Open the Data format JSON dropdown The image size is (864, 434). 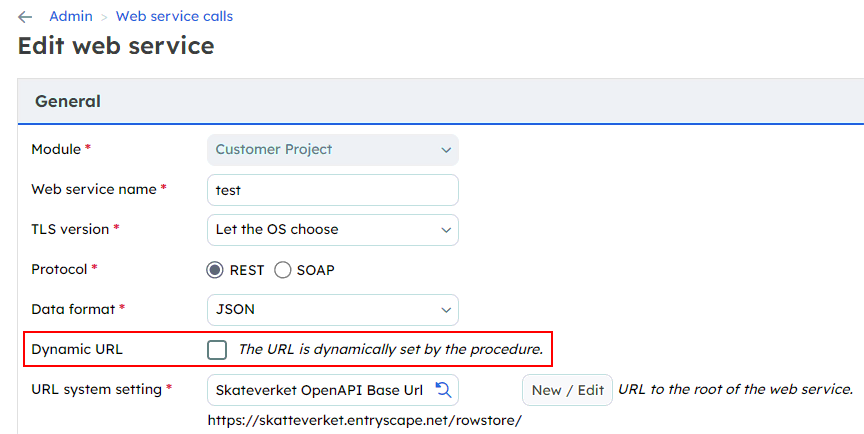pos(333,310)
